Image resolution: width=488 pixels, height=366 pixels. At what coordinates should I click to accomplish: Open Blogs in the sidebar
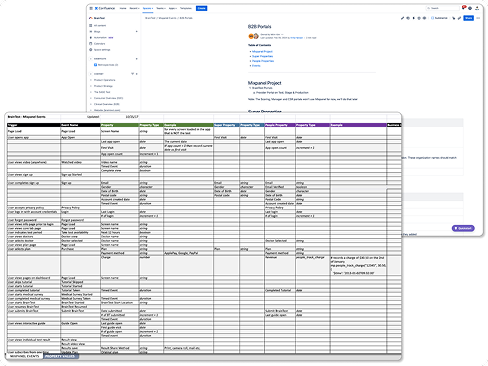click(95, 32)
